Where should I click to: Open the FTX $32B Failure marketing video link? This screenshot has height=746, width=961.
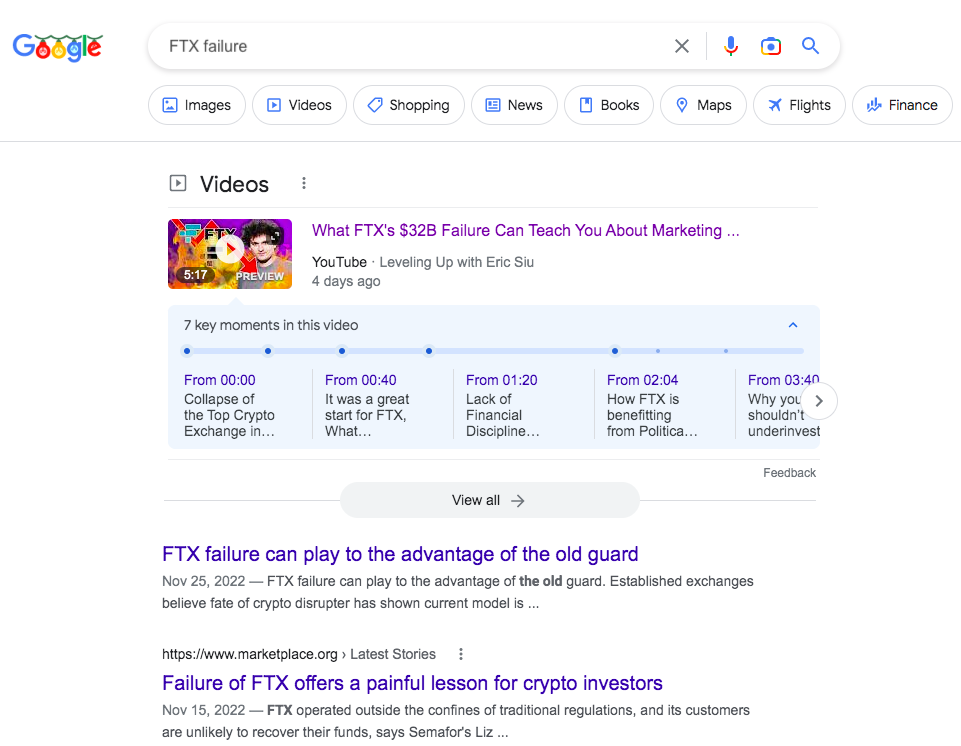point(525,230)
